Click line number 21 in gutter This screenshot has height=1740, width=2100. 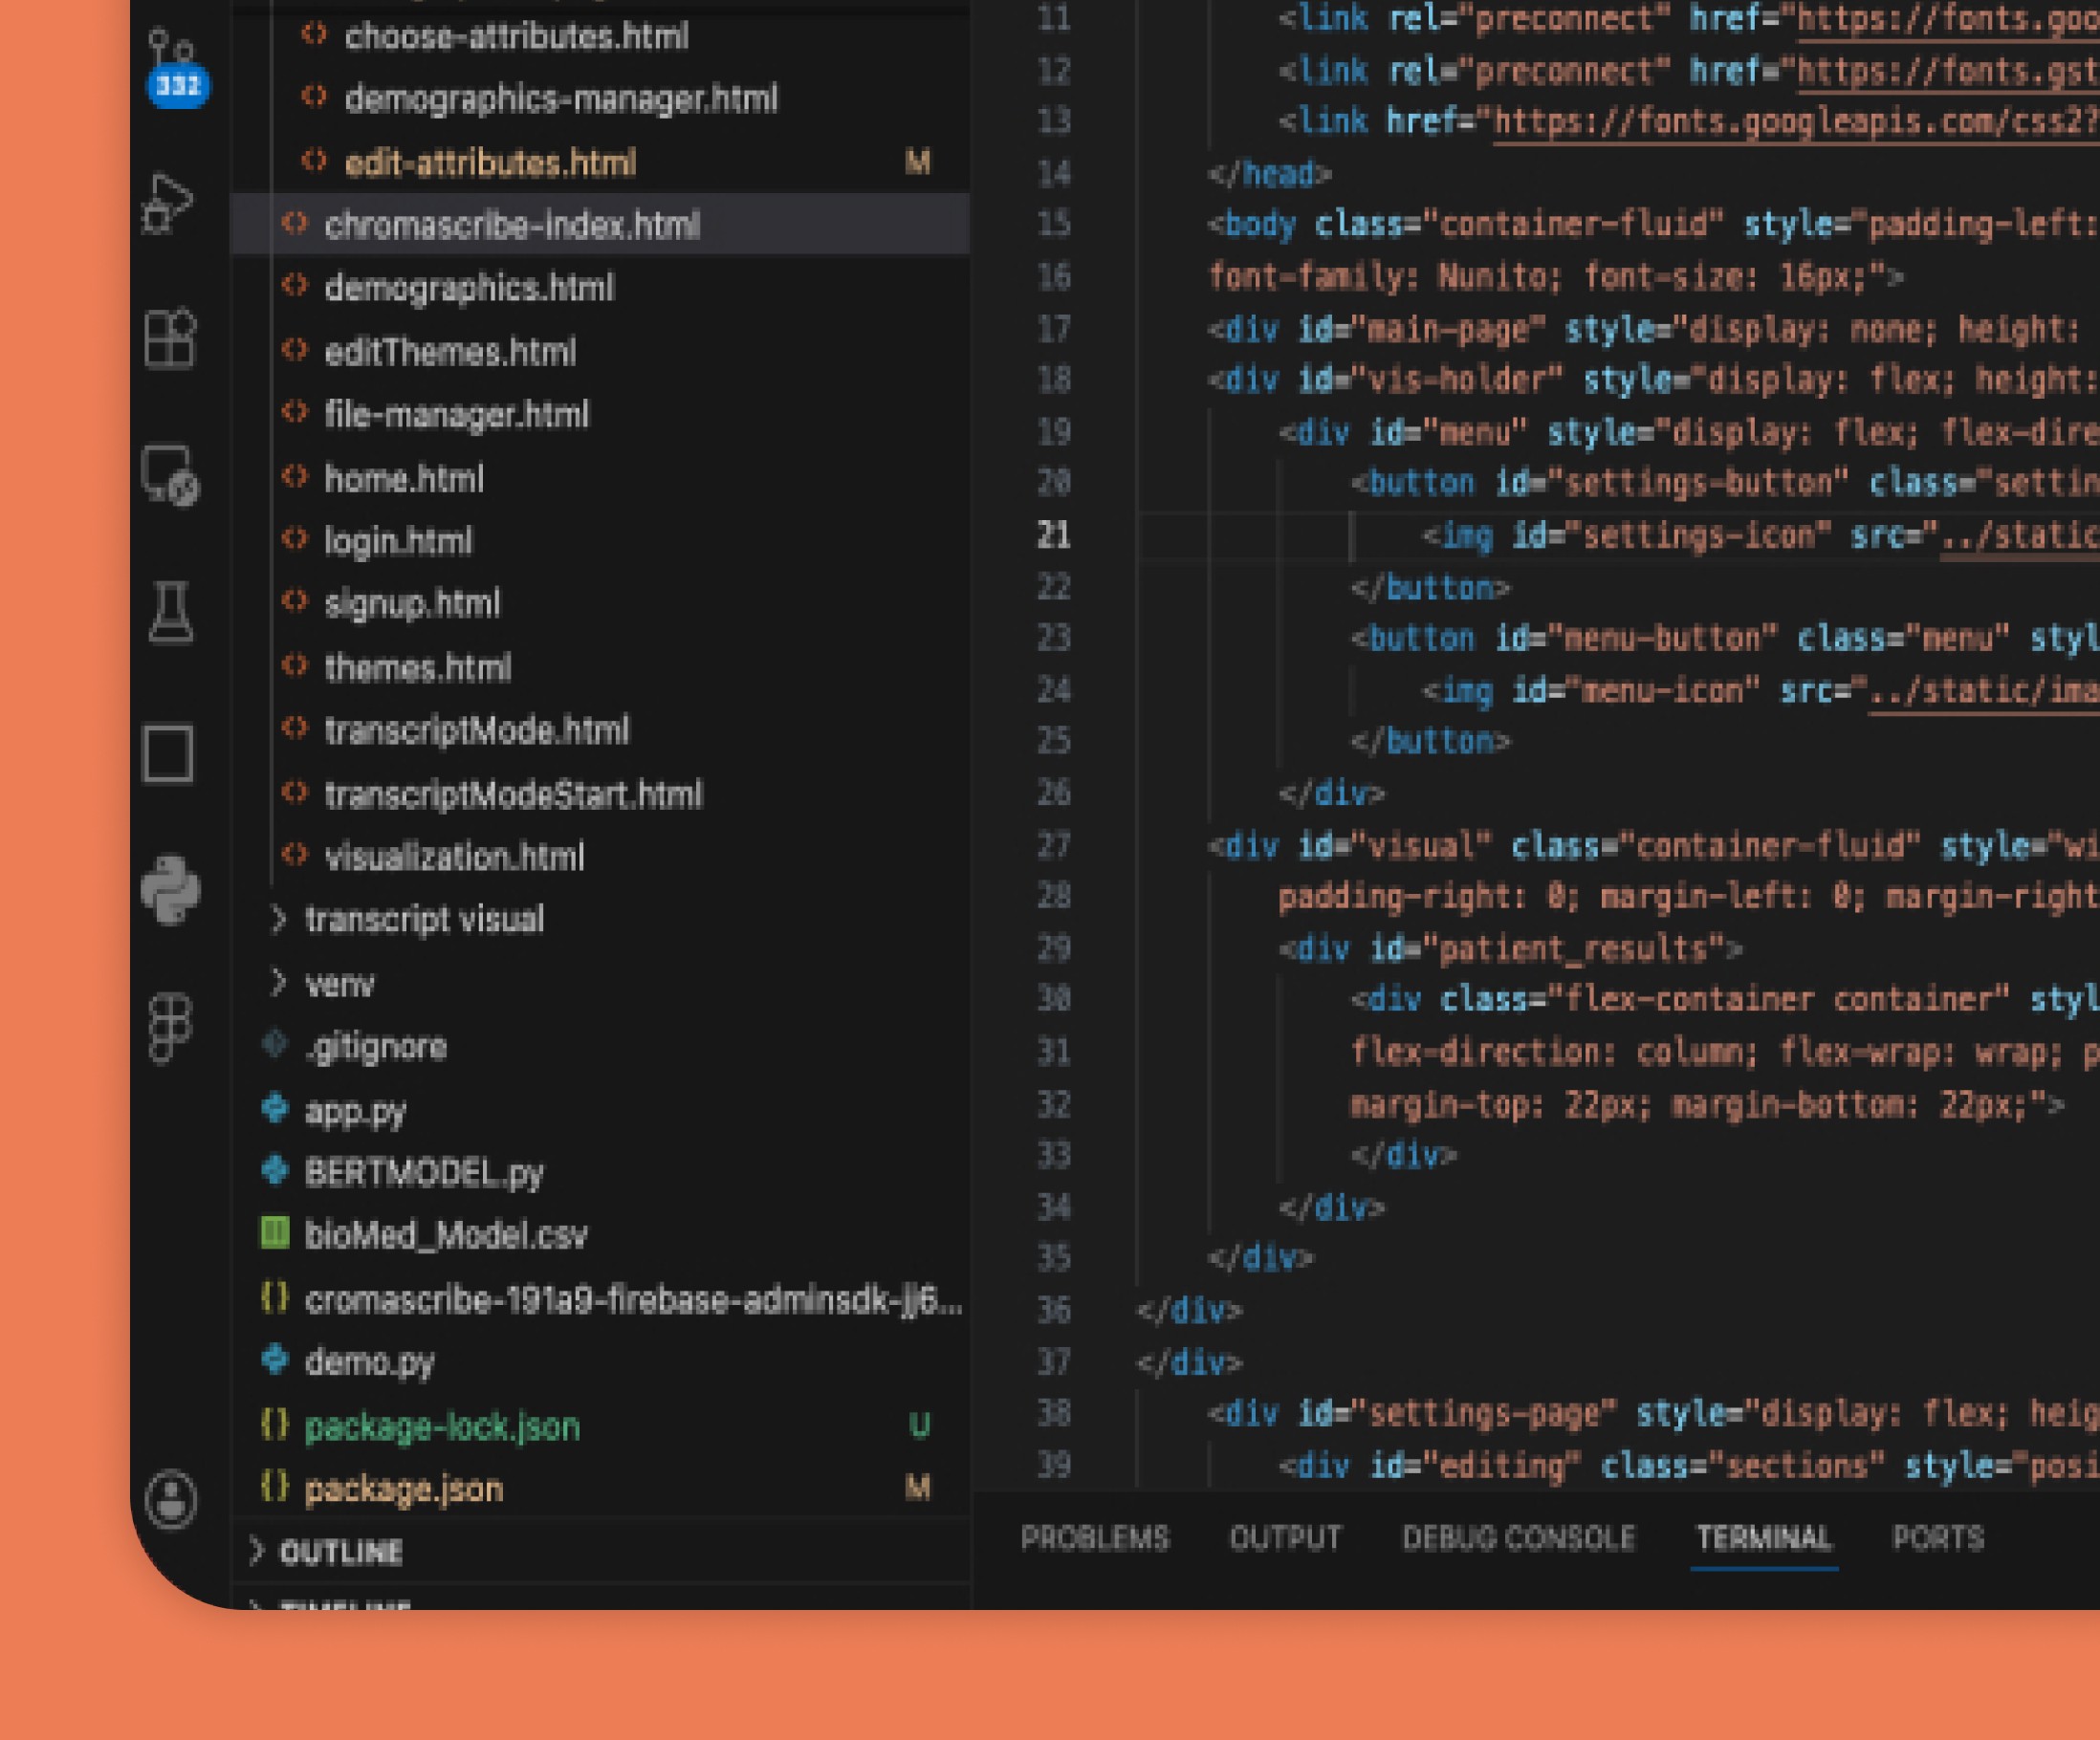click(1053, 535)
